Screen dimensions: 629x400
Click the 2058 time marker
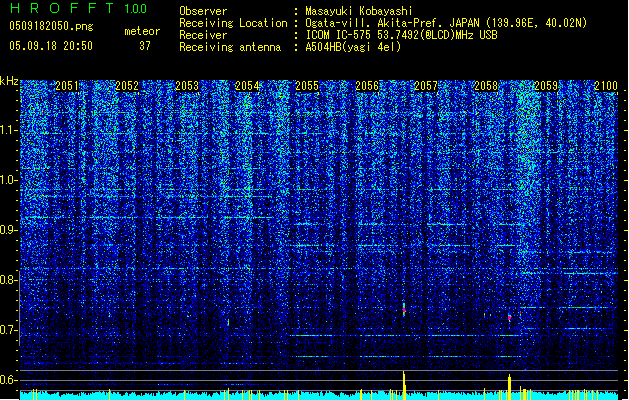(x=486, y=86)
